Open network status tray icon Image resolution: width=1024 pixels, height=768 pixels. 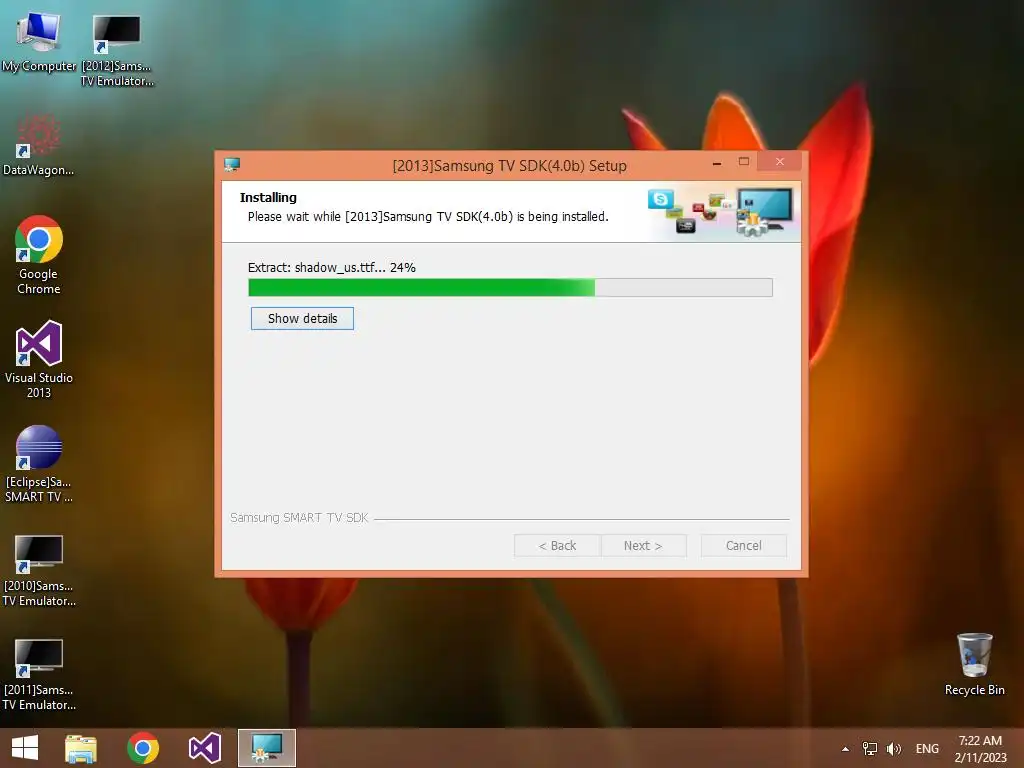pyautogui.click(x=870, y=749)
